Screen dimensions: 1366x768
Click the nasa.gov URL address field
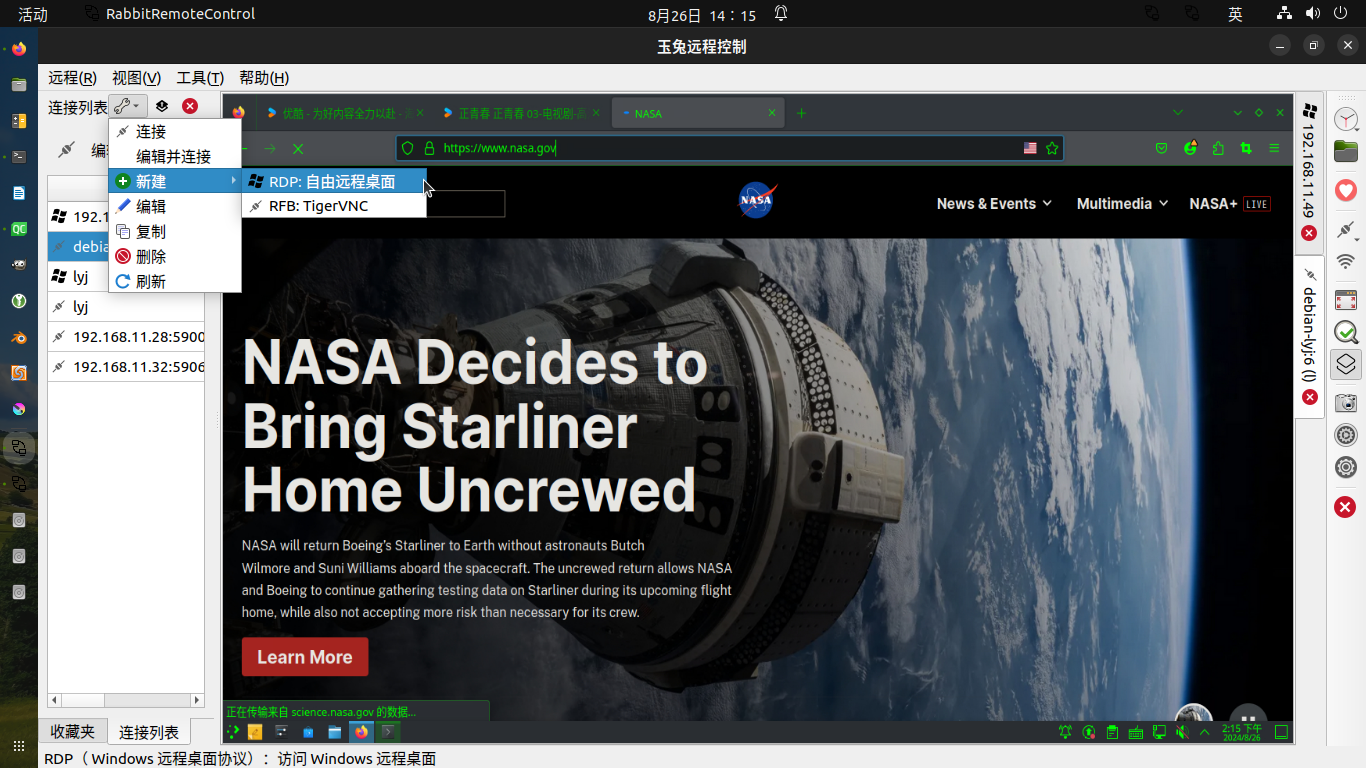[720, 148]
